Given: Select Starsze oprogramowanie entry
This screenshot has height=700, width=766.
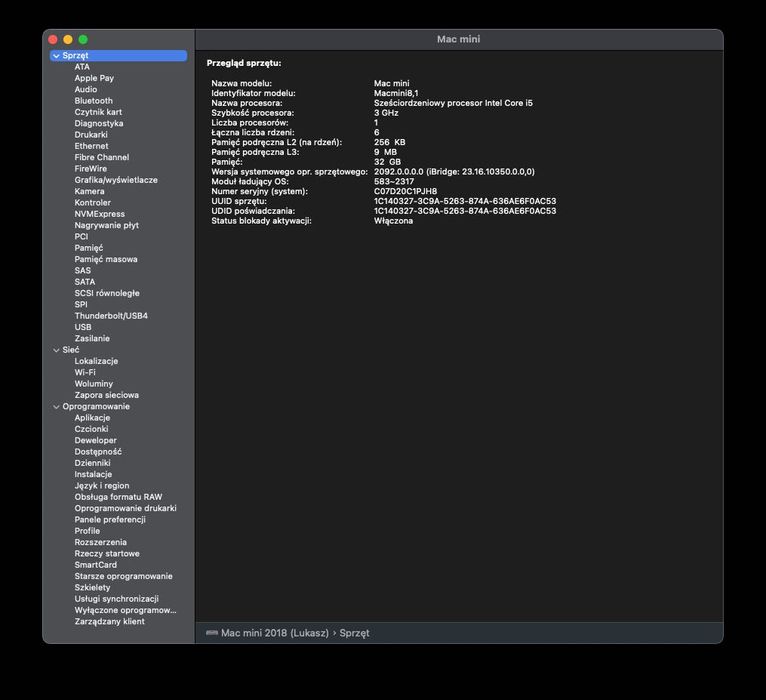Looking at the screenshot, I should pos(123,576).
